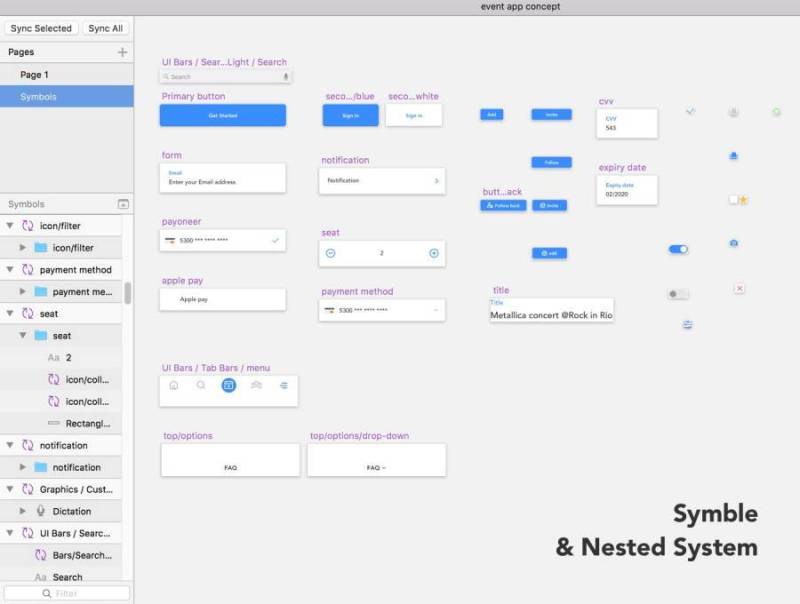Click the camera icon symbol
Screen dimensions: 800x604
click(732, 243)
